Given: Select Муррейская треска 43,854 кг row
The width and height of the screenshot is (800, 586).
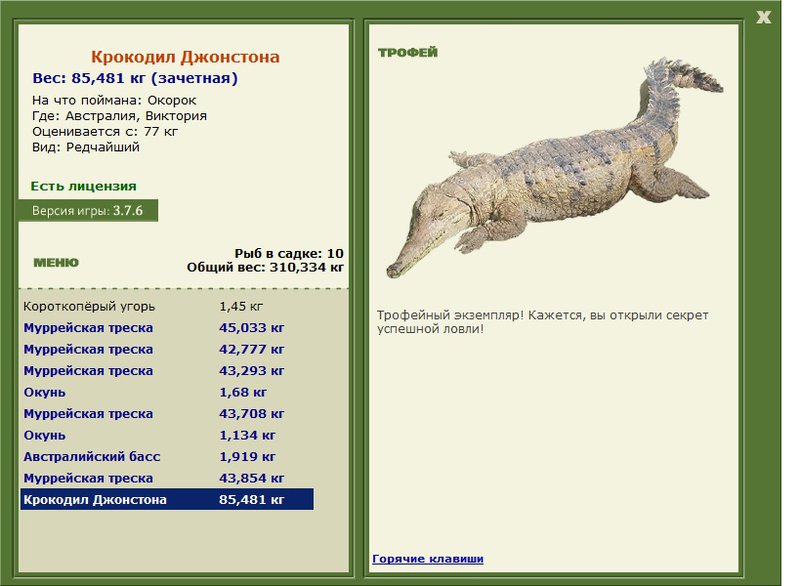Looking at the screenshot, I should coord(167,478).
